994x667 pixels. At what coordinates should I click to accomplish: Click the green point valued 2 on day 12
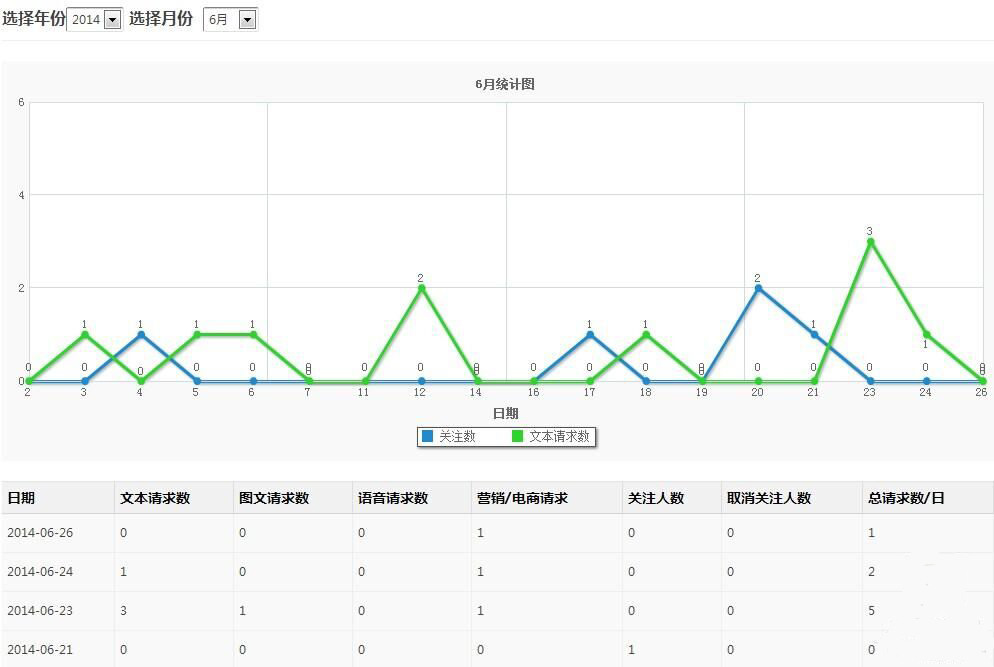(421, 288)
